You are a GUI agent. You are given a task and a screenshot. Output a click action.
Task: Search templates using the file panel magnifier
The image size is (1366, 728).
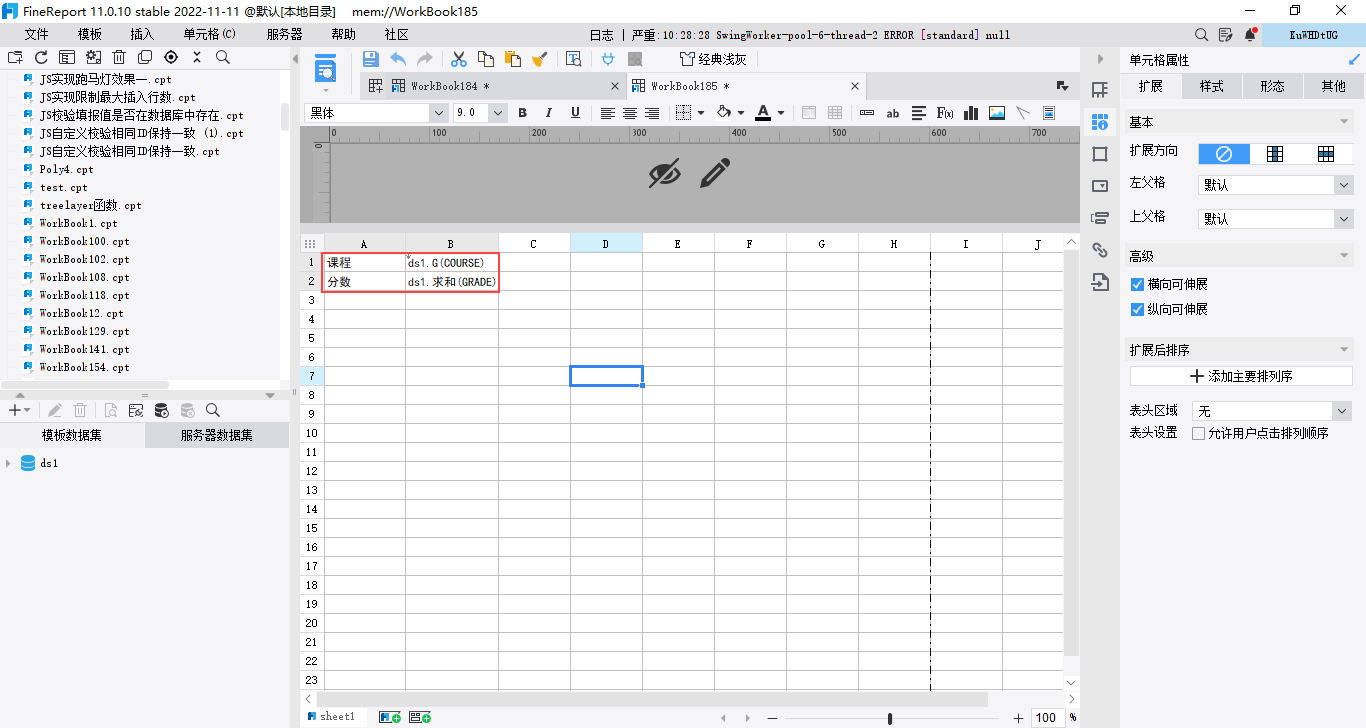[223, 57]
